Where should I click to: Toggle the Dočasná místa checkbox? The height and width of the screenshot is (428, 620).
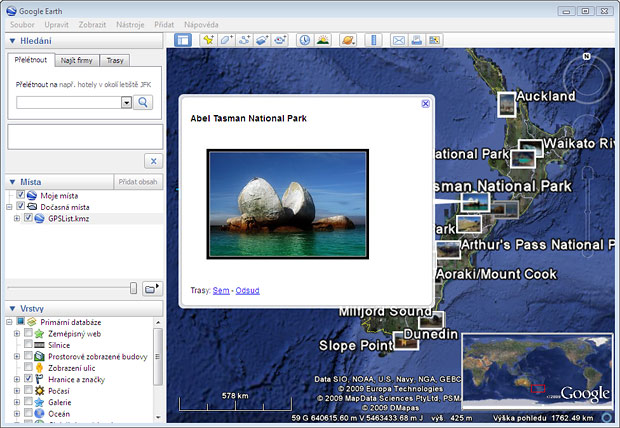21,206
